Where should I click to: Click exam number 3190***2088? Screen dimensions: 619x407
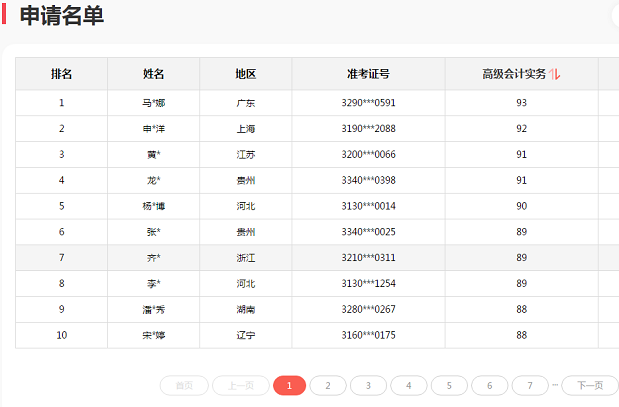368,129
